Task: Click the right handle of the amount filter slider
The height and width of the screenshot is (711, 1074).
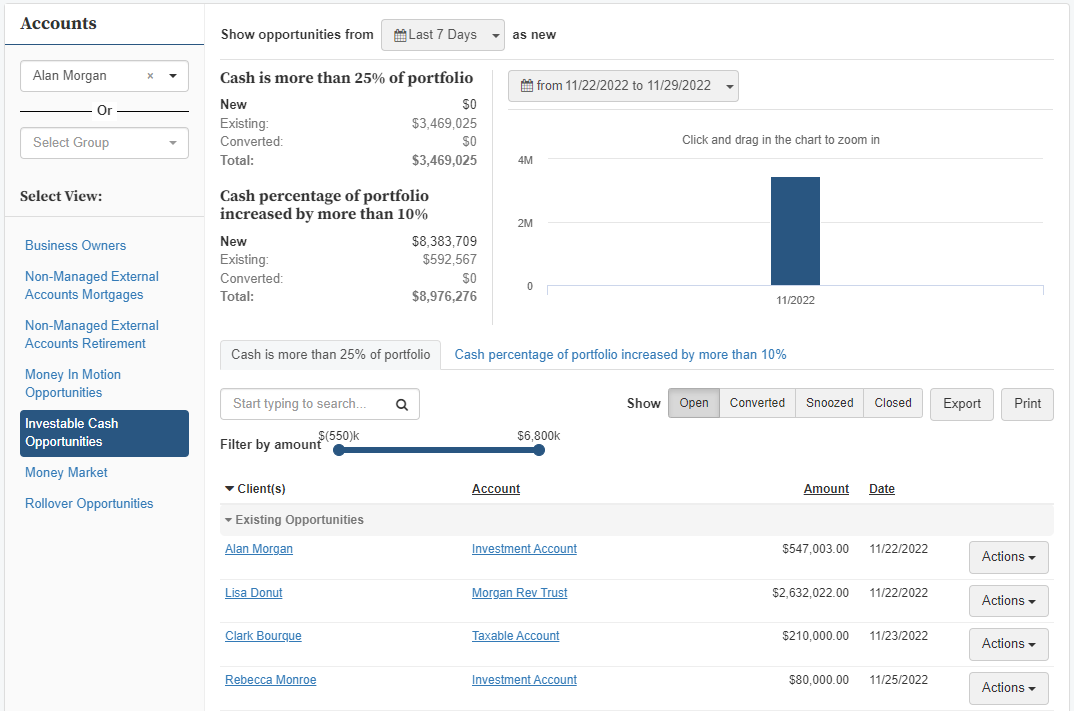Action: pyautogui.click(x=539, y=450)
